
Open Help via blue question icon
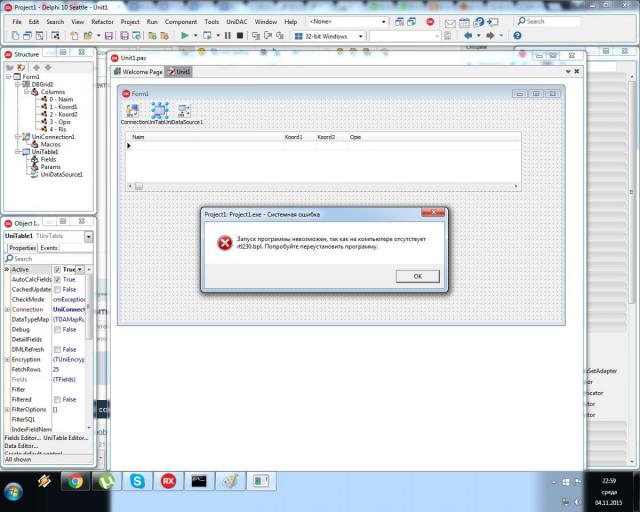pyautogui.click(x=517, y=36)
